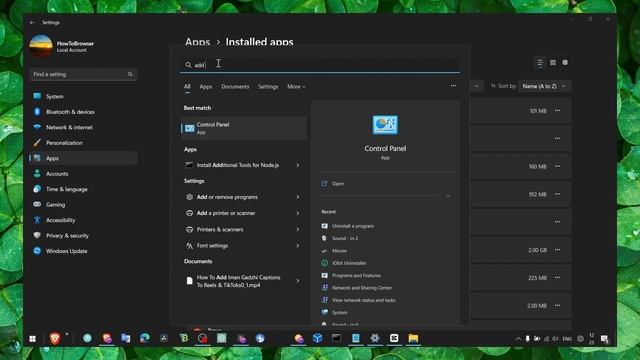
Task: Expand Install Additional Tools for Node.js result
Action: [298, 165]
